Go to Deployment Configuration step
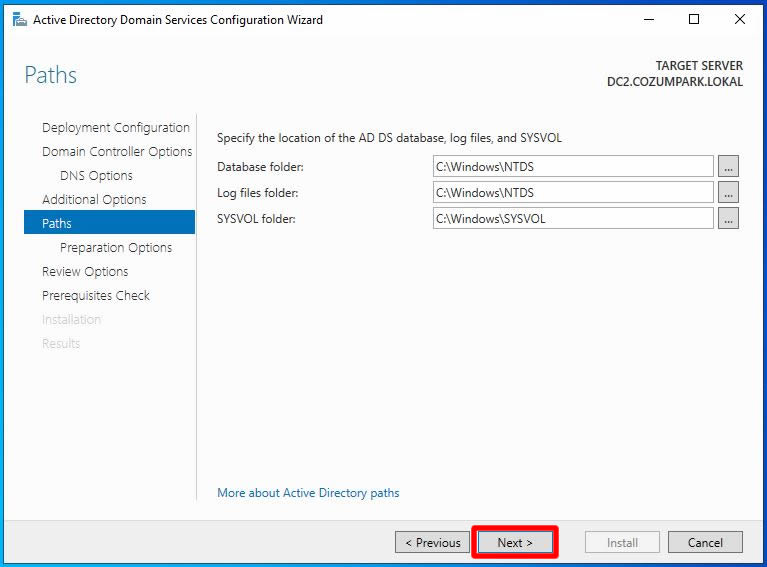 115,128
